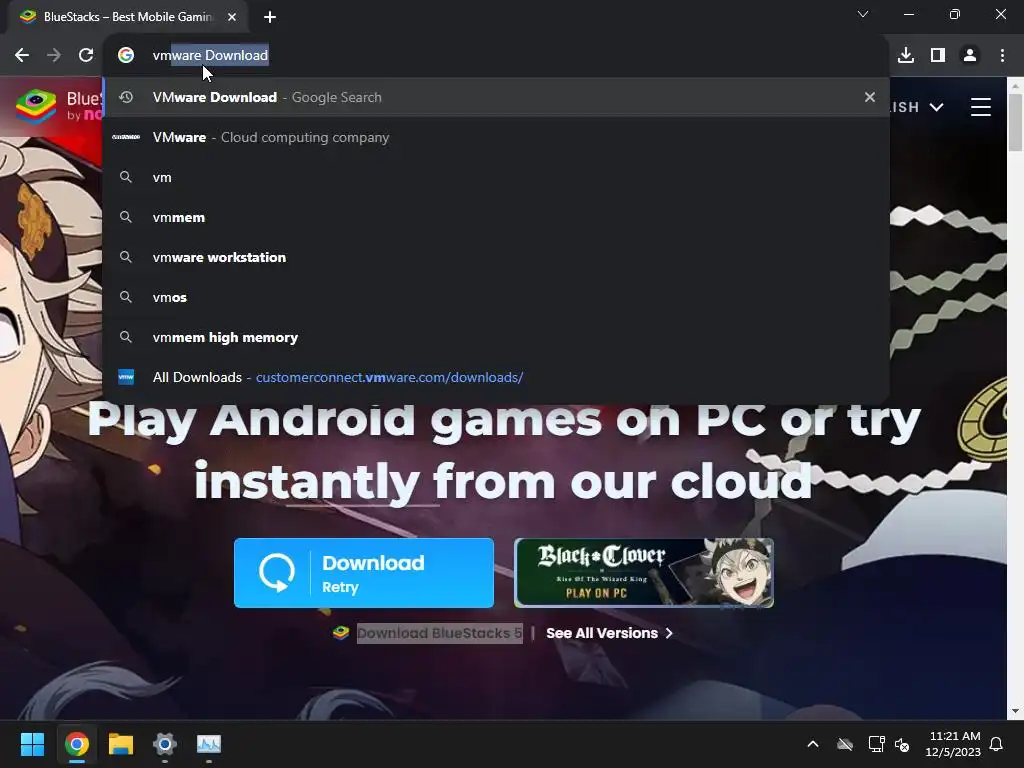Click the page scrollbar thumb

pyautogui.click(x=1015, y=123)
